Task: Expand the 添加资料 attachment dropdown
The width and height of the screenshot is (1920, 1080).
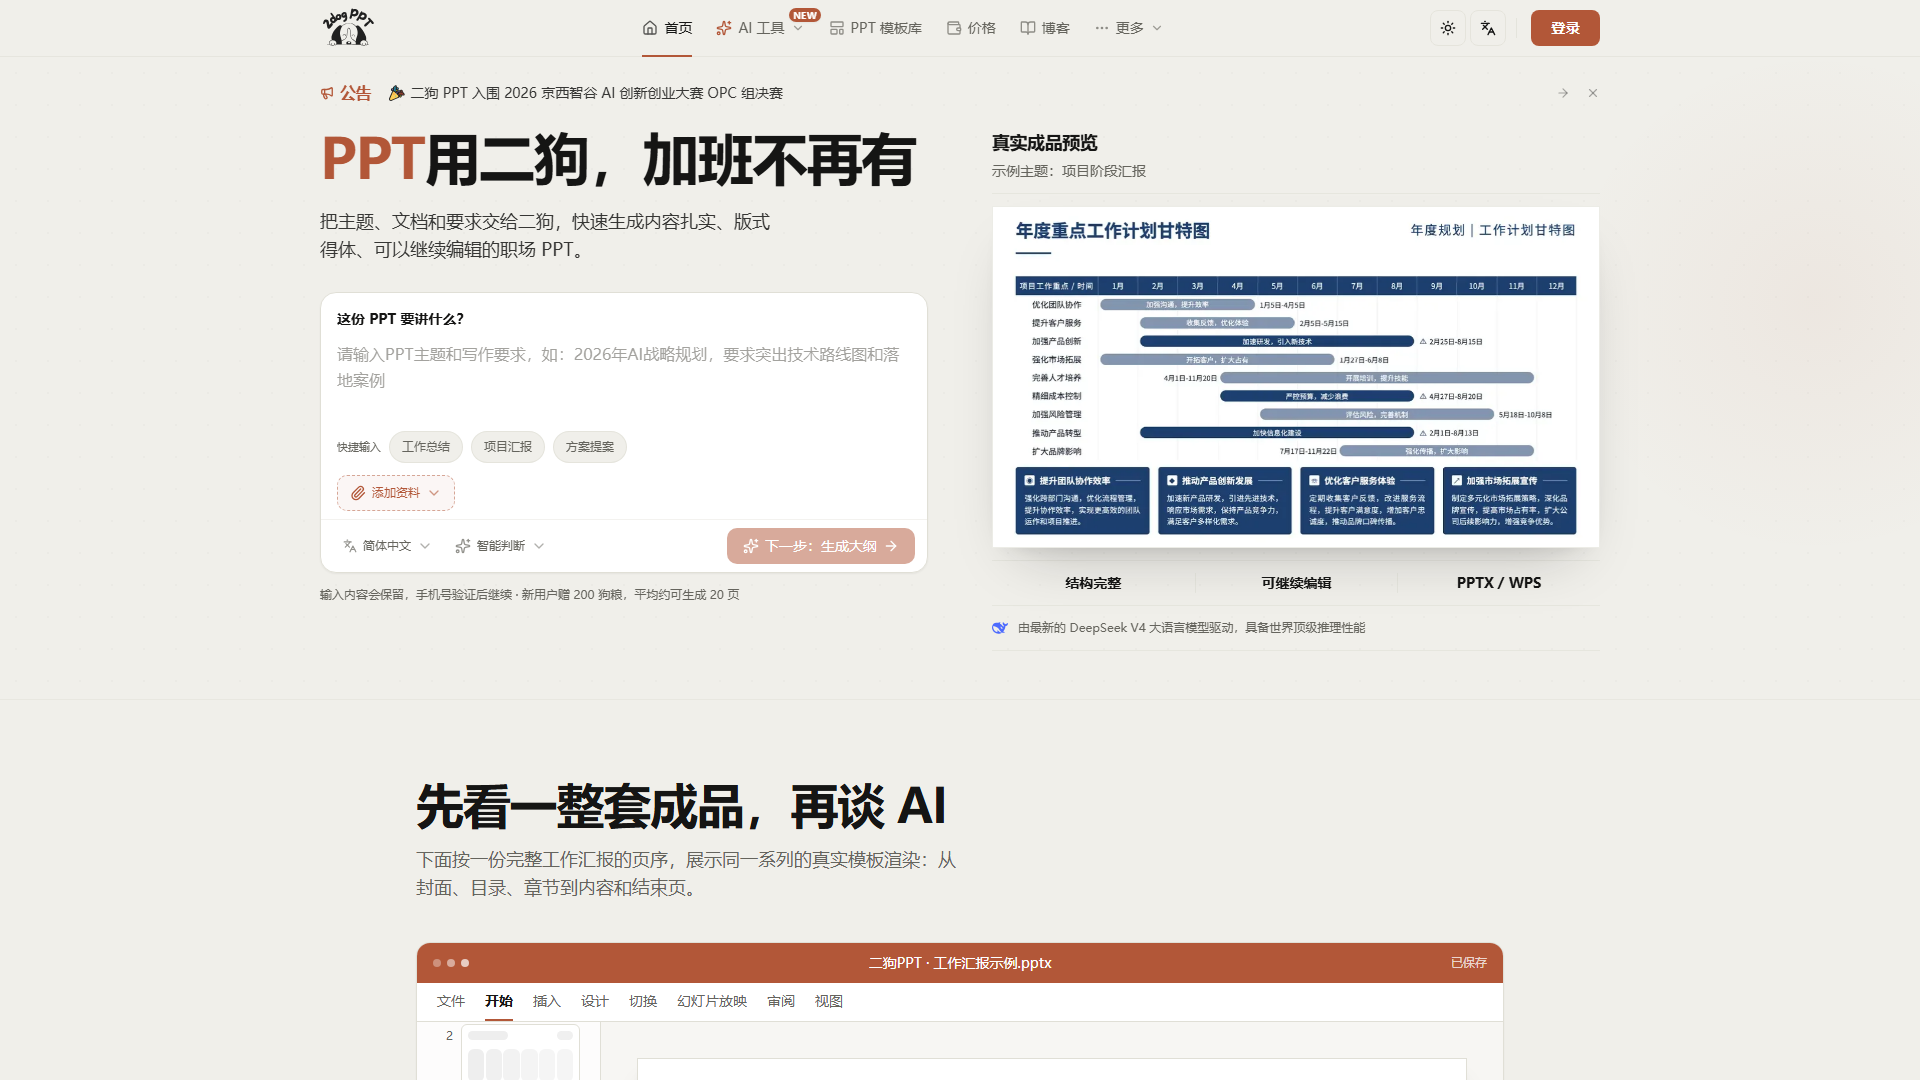Action: (396, 493)
